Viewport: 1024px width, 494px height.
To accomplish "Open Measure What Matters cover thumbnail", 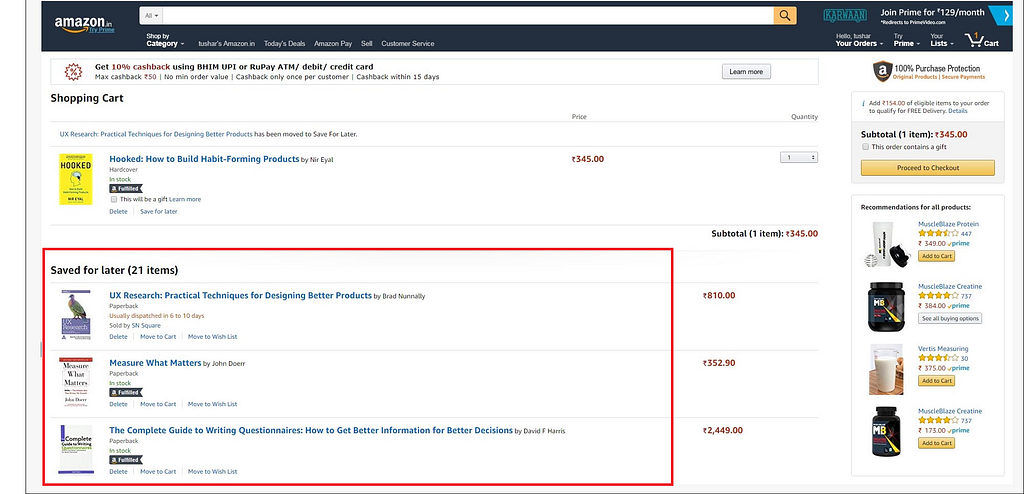I will pyautogui.click(x=76, y=382).
